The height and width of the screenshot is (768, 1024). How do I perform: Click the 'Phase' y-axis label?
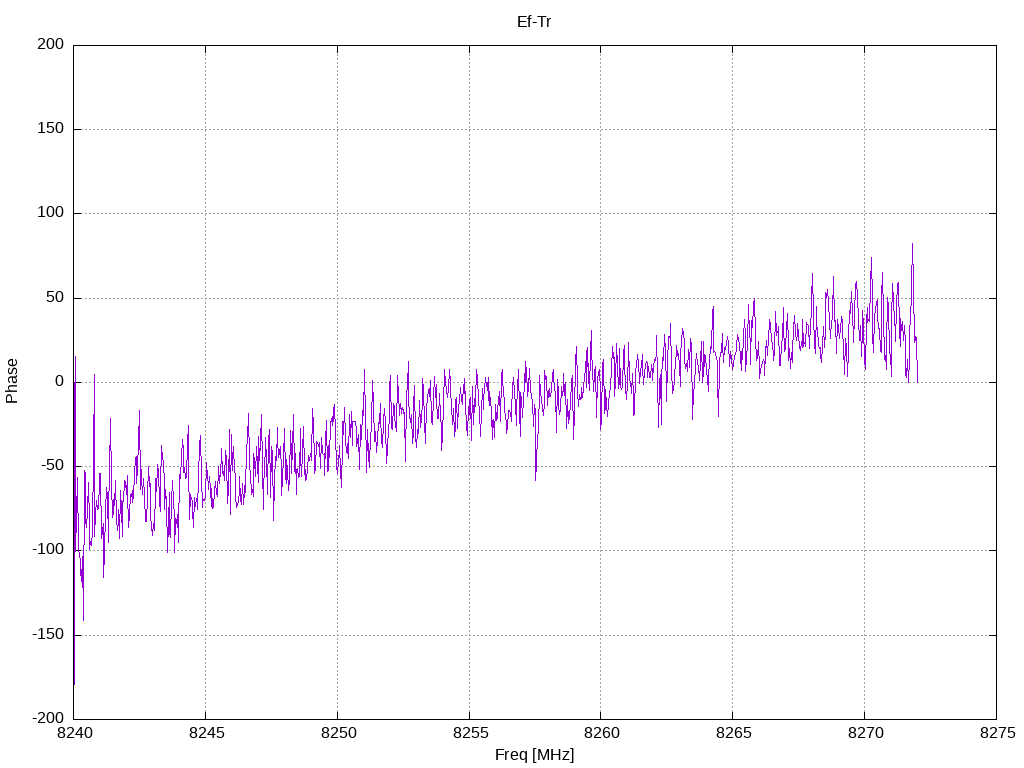click(12, 381)
